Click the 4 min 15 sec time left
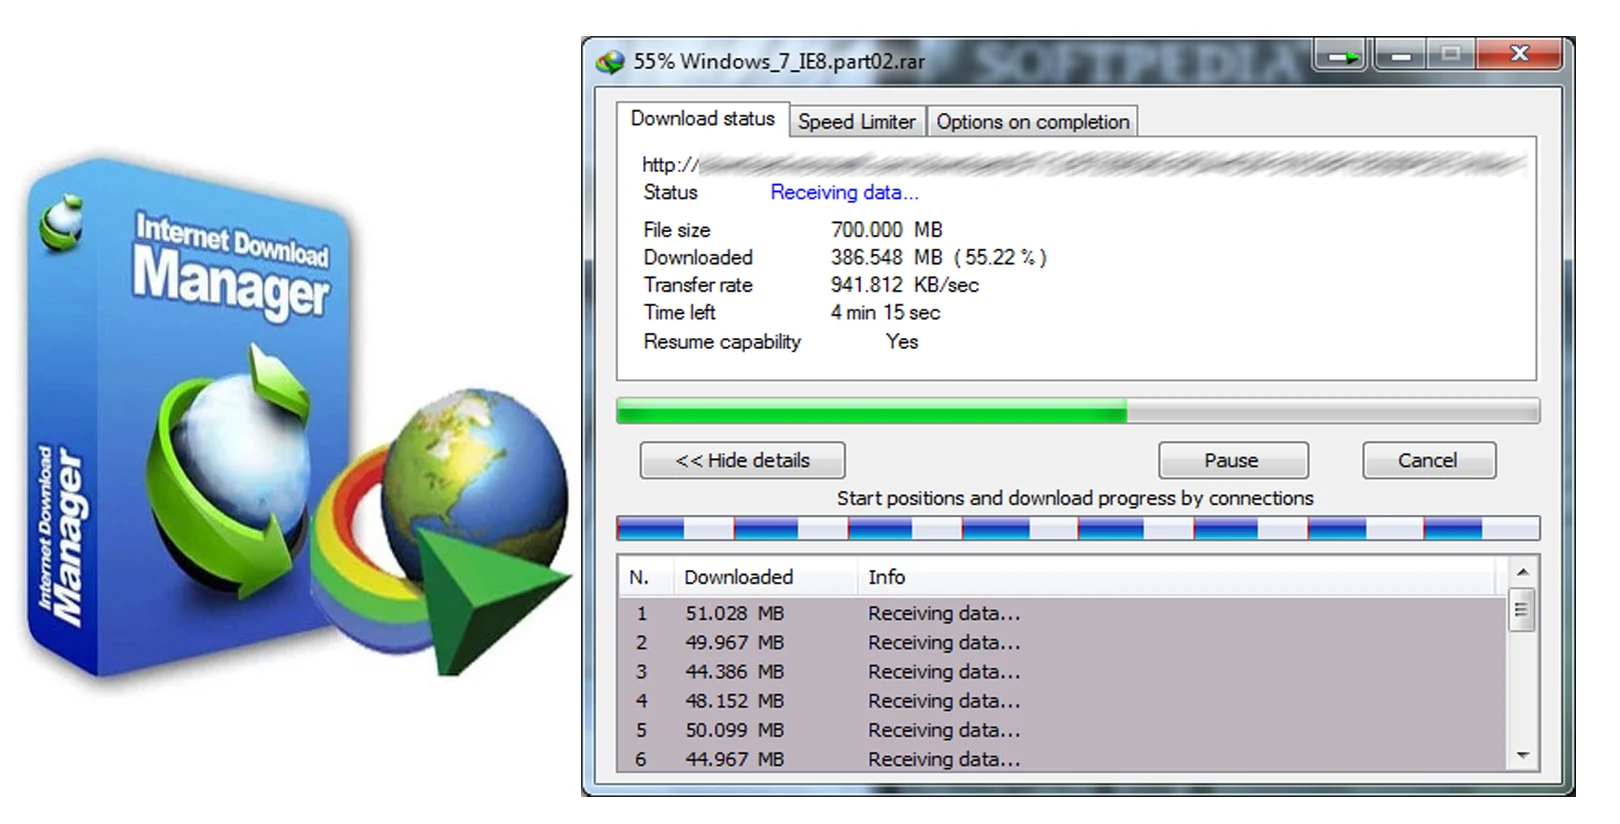This screenshot has width=1620, height=824. tap(885, 312)
